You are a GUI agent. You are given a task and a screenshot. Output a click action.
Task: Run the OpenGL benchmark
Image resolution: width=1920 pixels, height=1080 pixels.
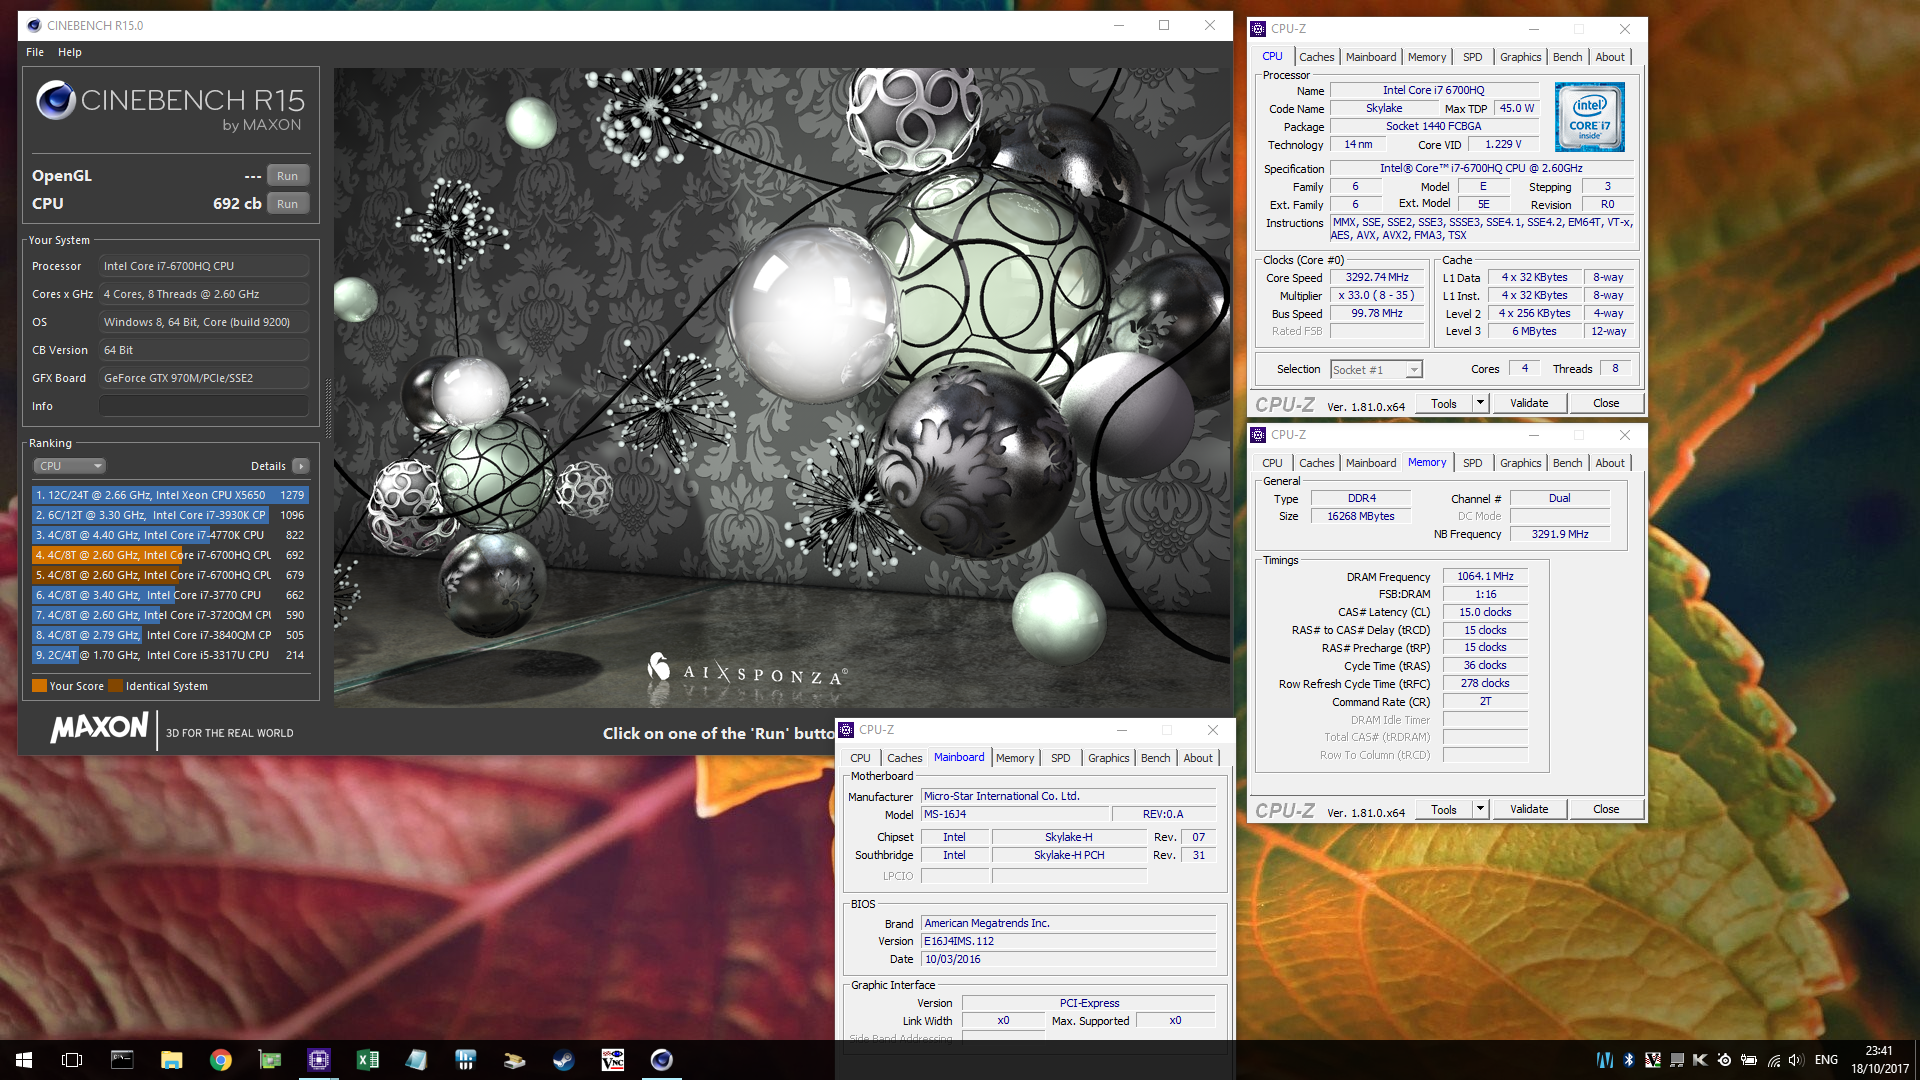[x=287, y=176]
